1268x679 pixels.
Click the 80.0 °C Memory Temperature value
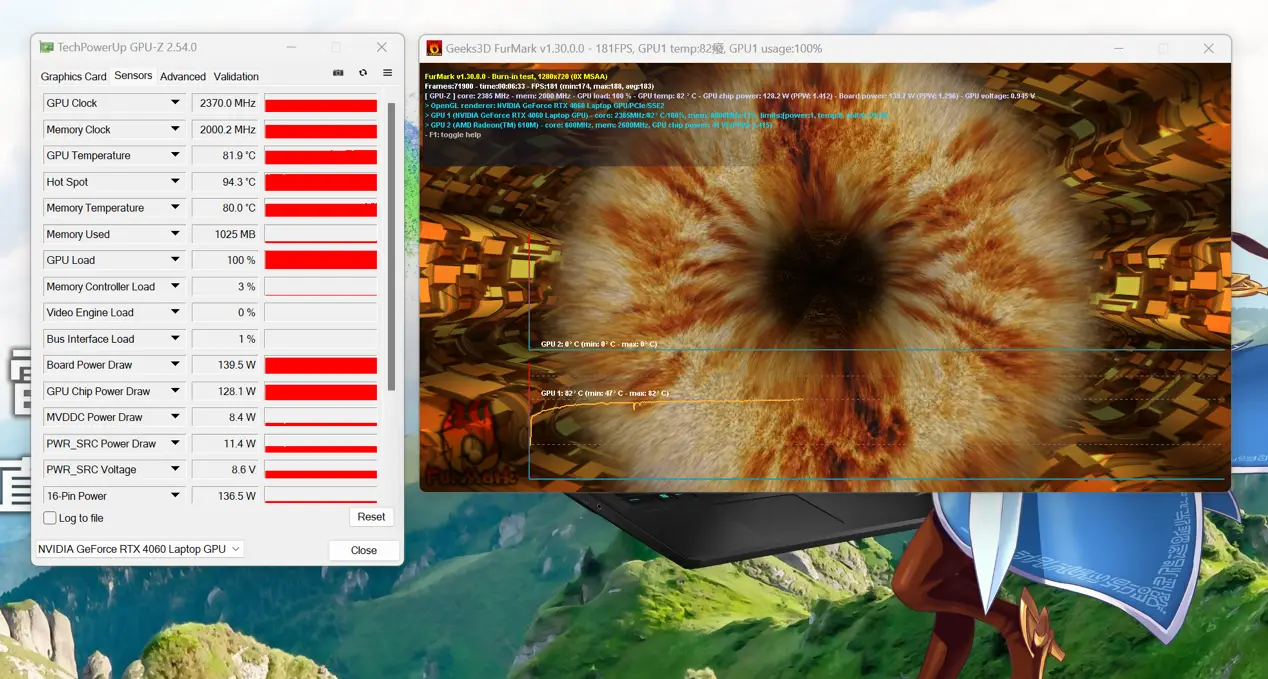point(225,208)
